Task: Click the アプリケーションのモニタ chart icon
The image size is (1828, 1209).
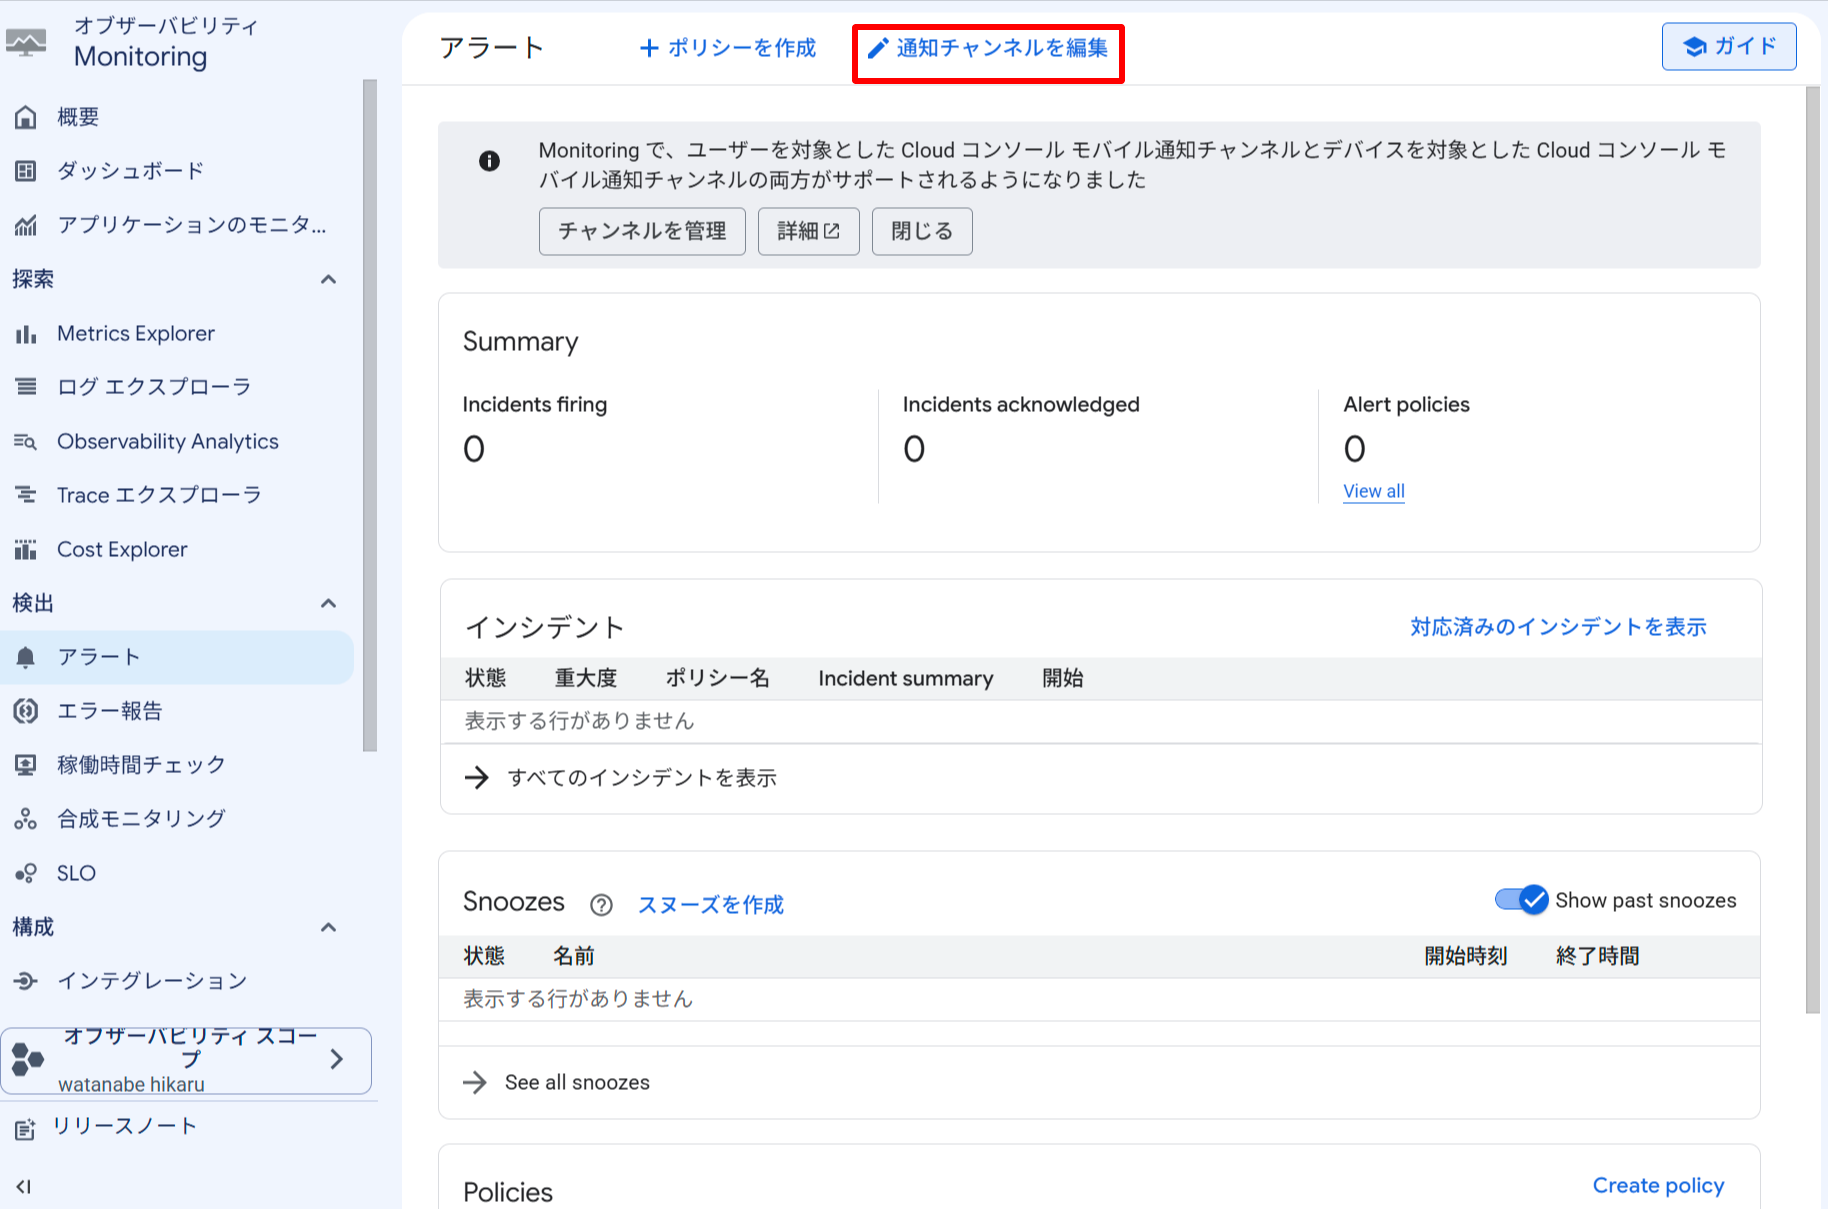Action: [x=26, y=225]
